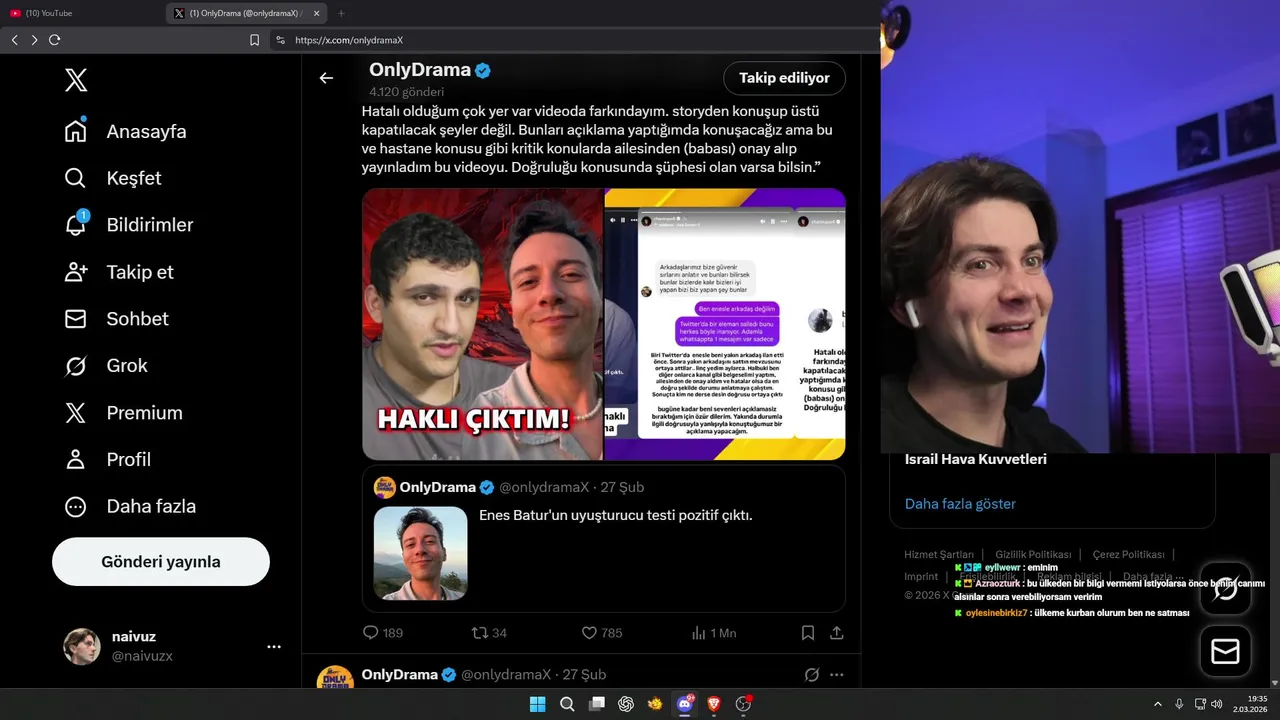Image resolution: width=1280 pixels, height=720 pixels.
Task: Click Daha fazla göster link
Action: pyautogui.click(x=960, y=504)
